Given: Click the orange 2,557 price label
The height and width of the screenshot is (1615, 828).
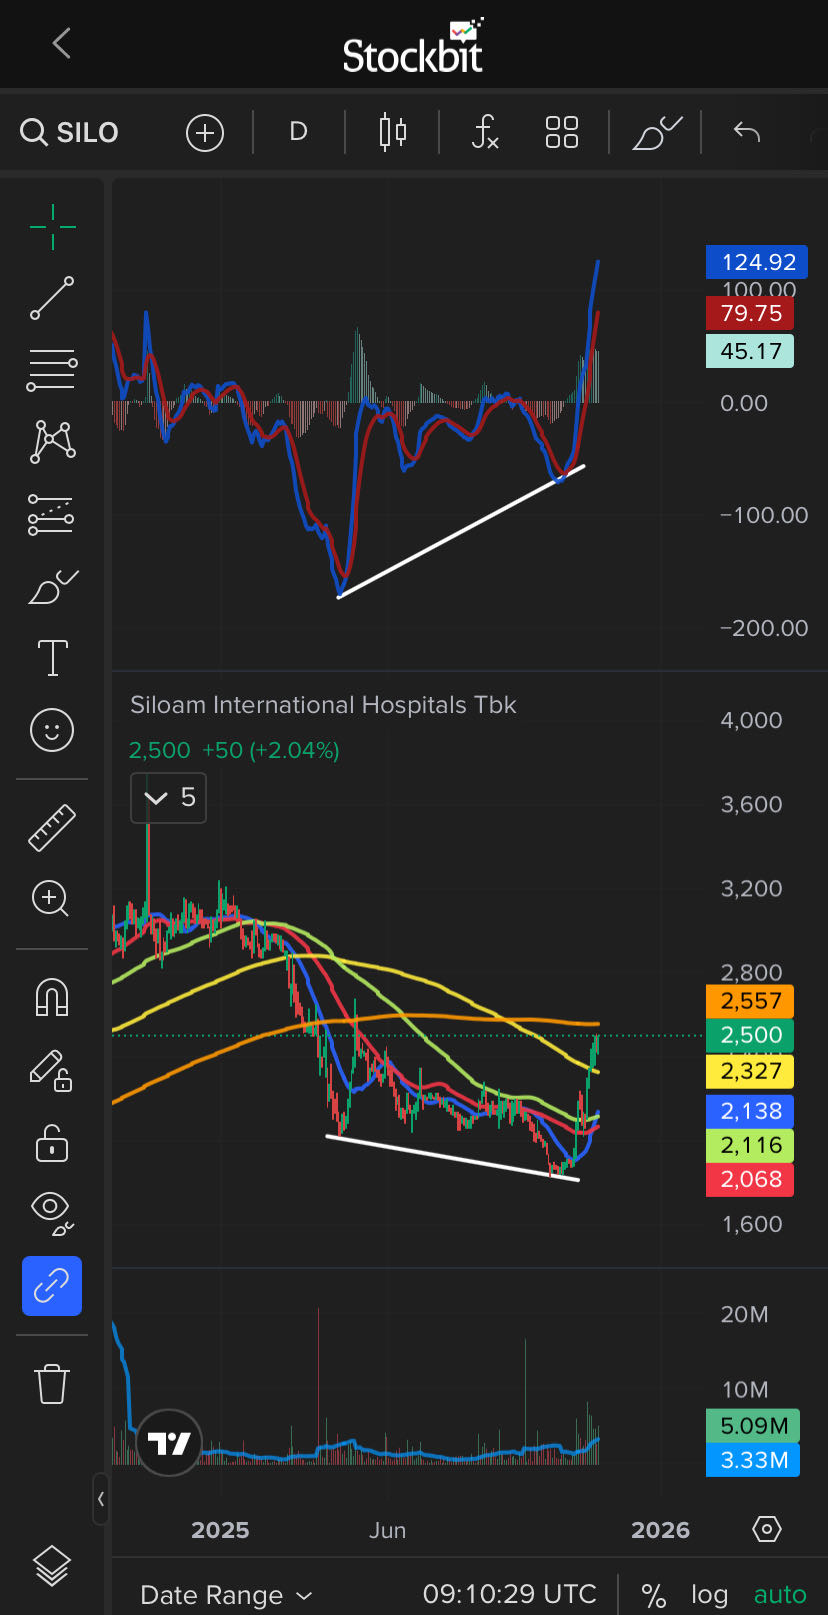Looking at the screenshot, I should click(750, 1001).
